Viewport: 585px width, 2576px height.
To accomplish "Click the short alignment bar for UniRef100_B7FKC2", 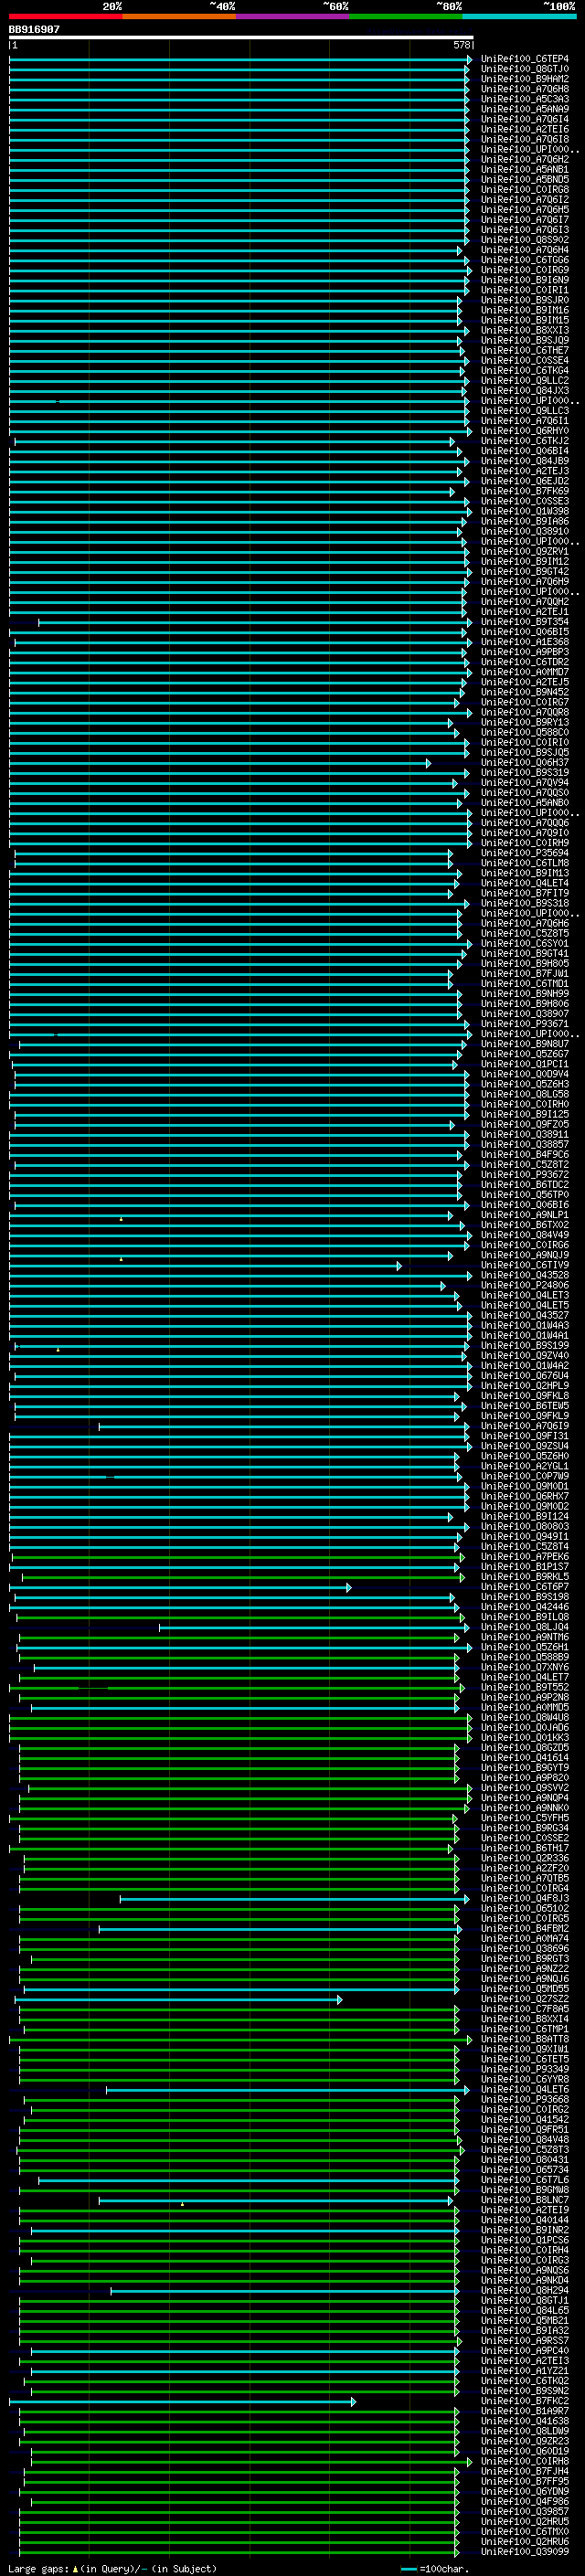I will coord(182,2401).
